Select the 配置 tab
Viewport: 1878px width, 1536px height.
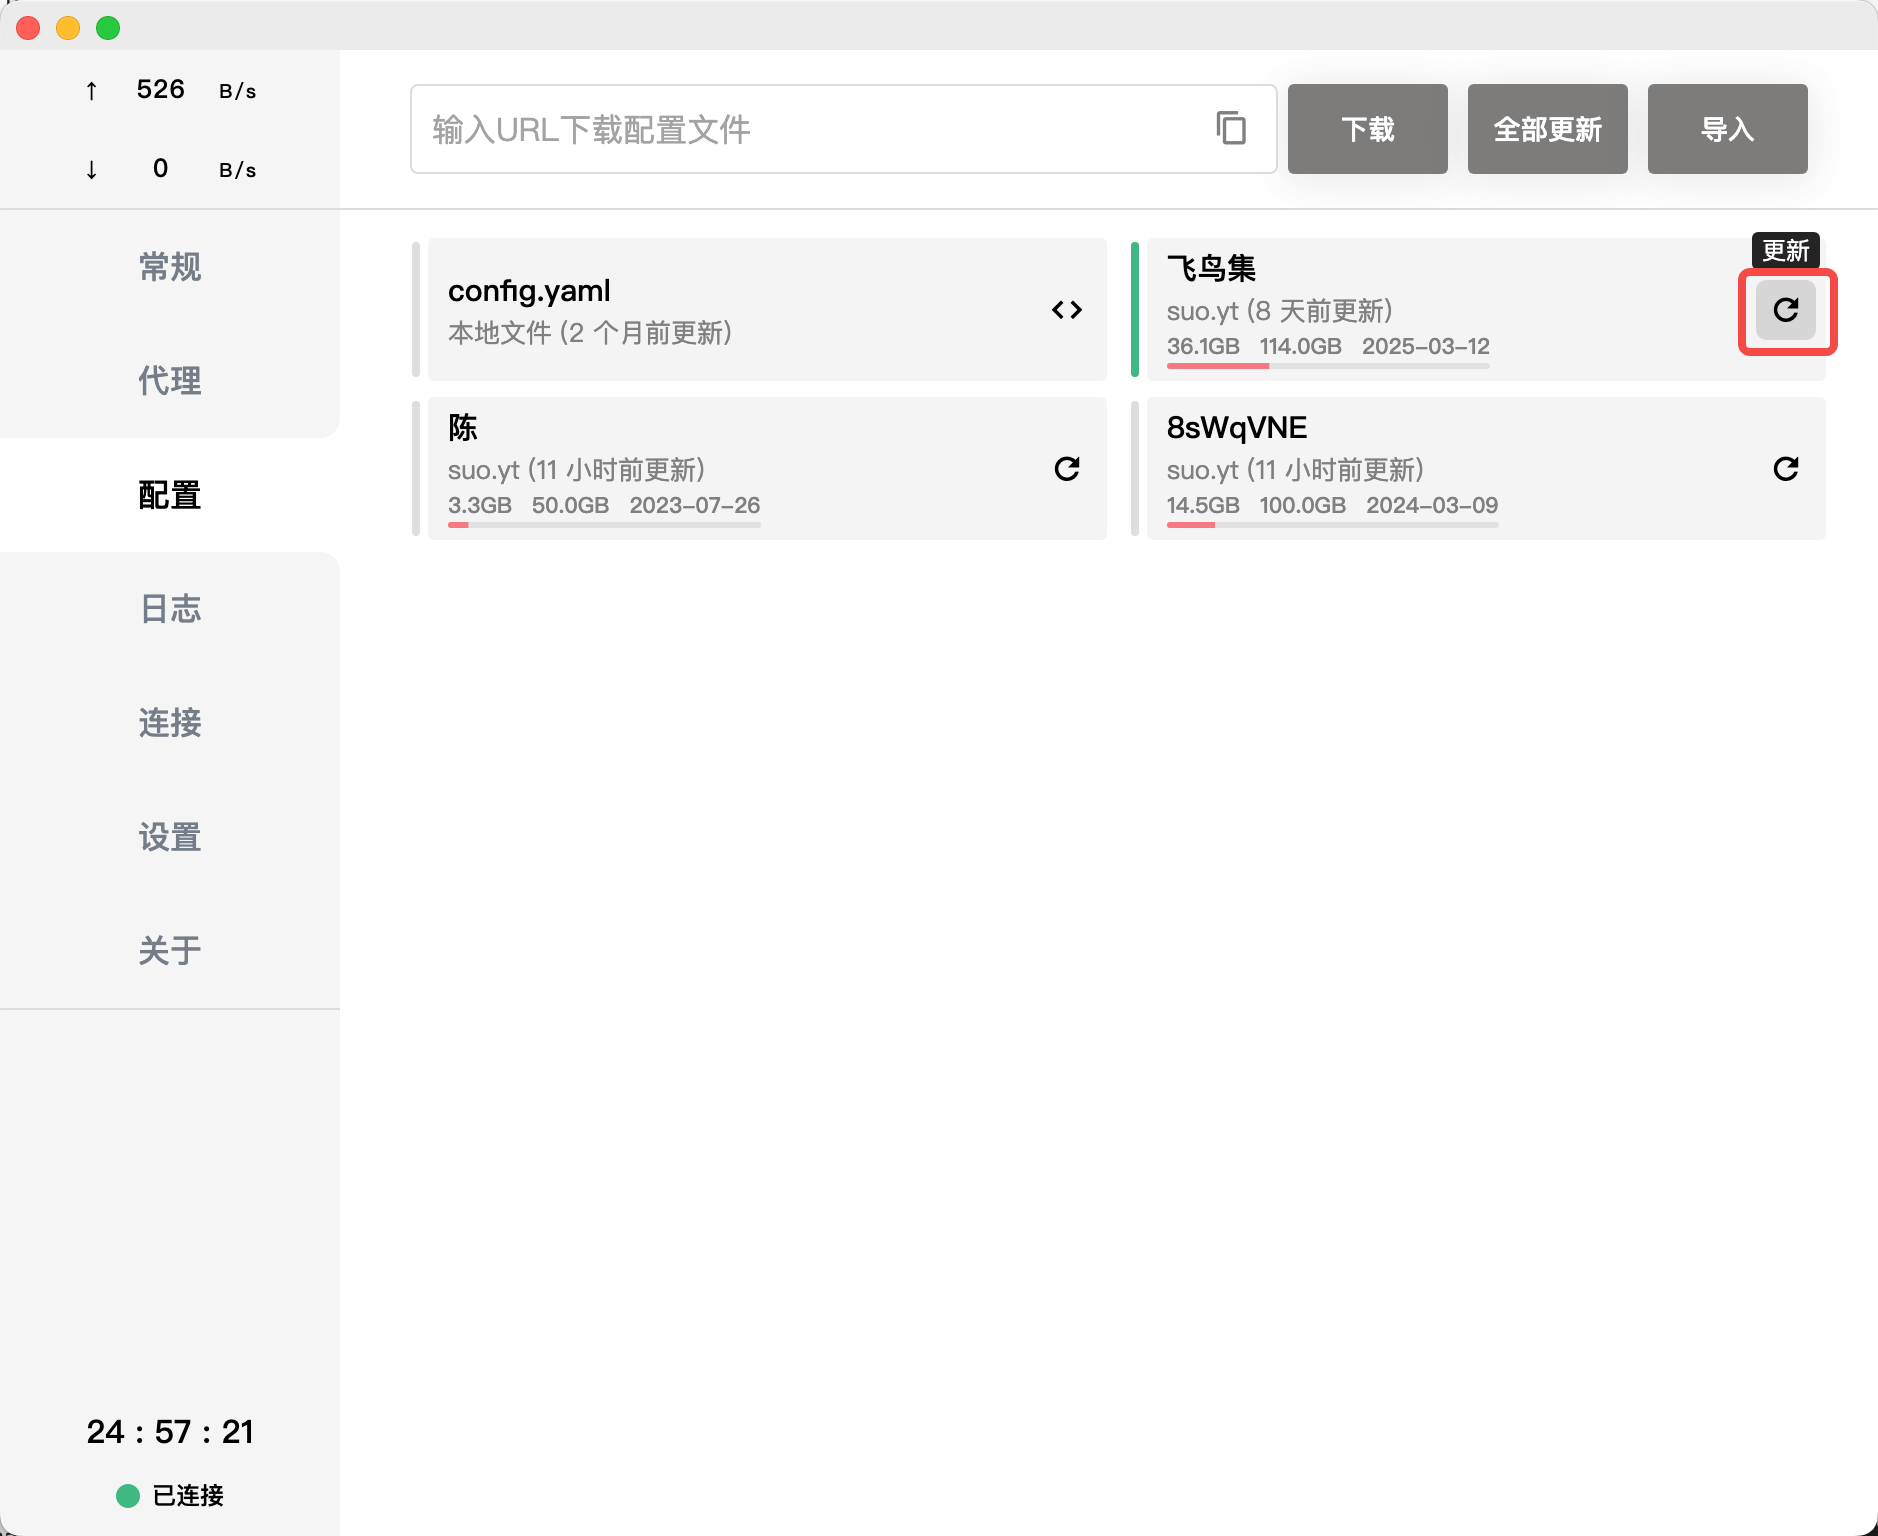pos(170,495)
